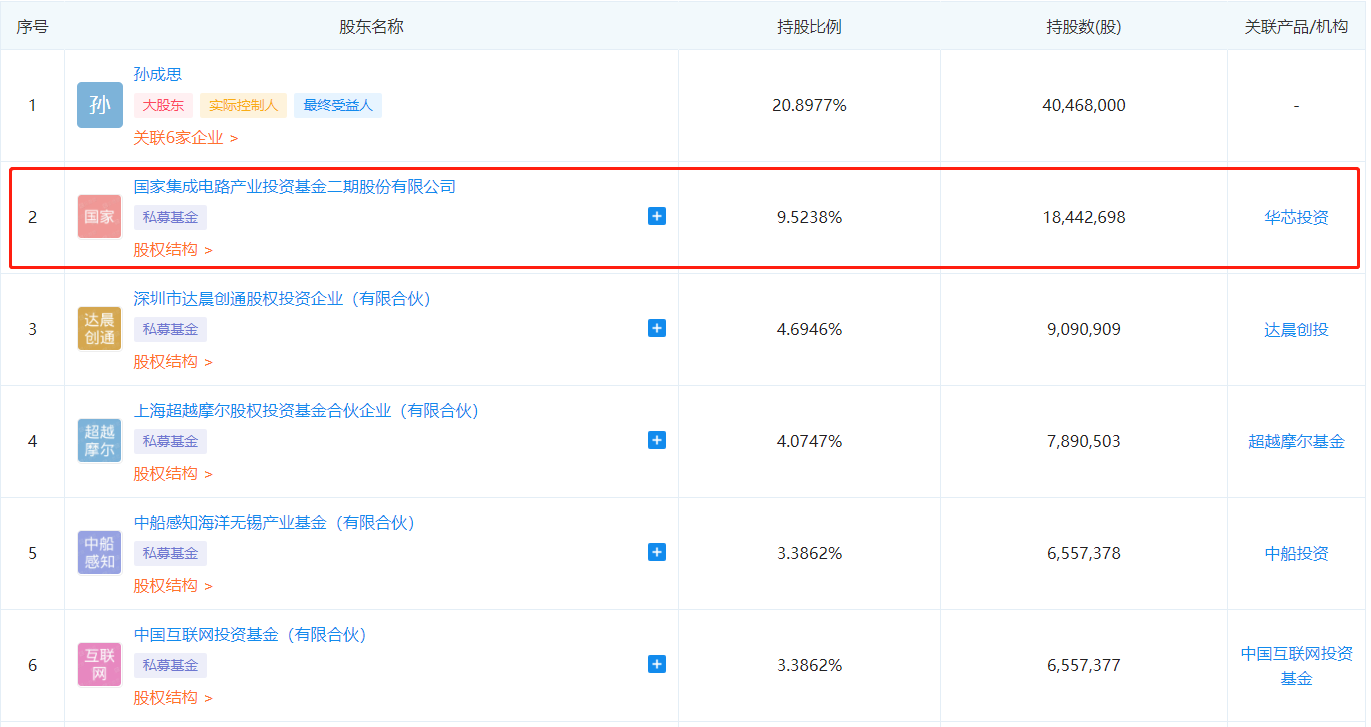Select the 18,442,698 shares cell
The width and height of the screenshot is (1371, 727).
coord(1084,217)
